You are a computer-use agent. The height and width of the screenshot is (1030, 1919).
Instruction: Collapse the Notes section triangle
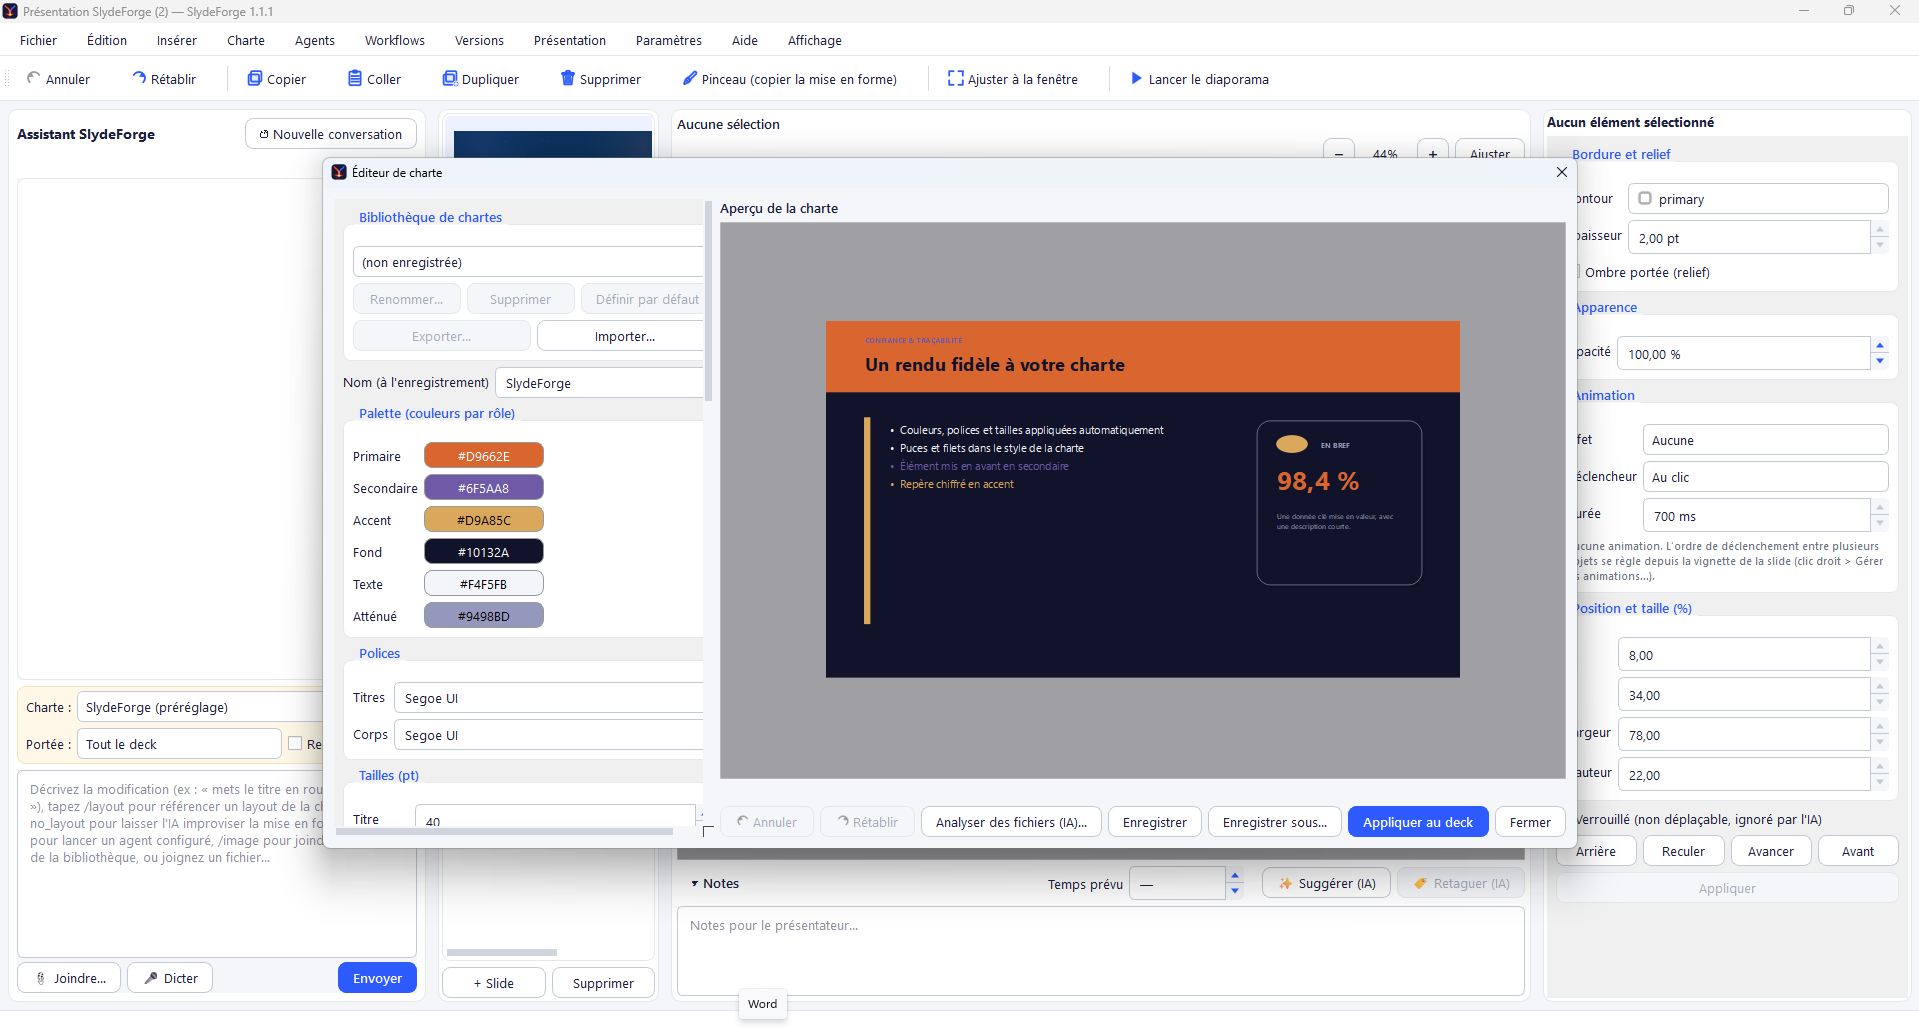694,884
